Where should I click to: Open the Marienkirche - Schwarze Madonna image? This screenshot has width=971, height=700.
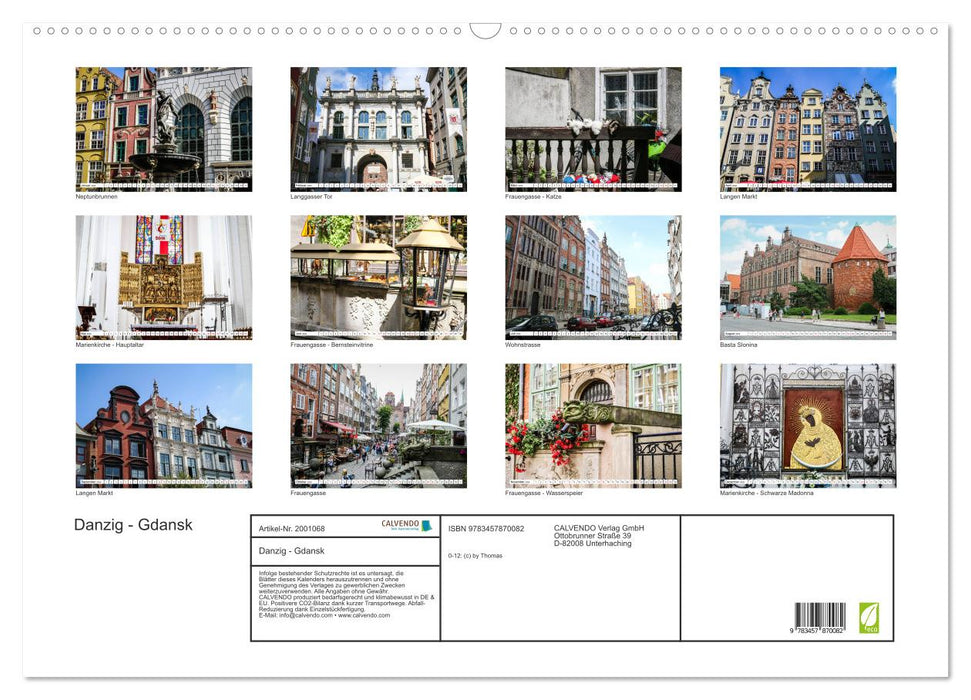coord(807,423)
